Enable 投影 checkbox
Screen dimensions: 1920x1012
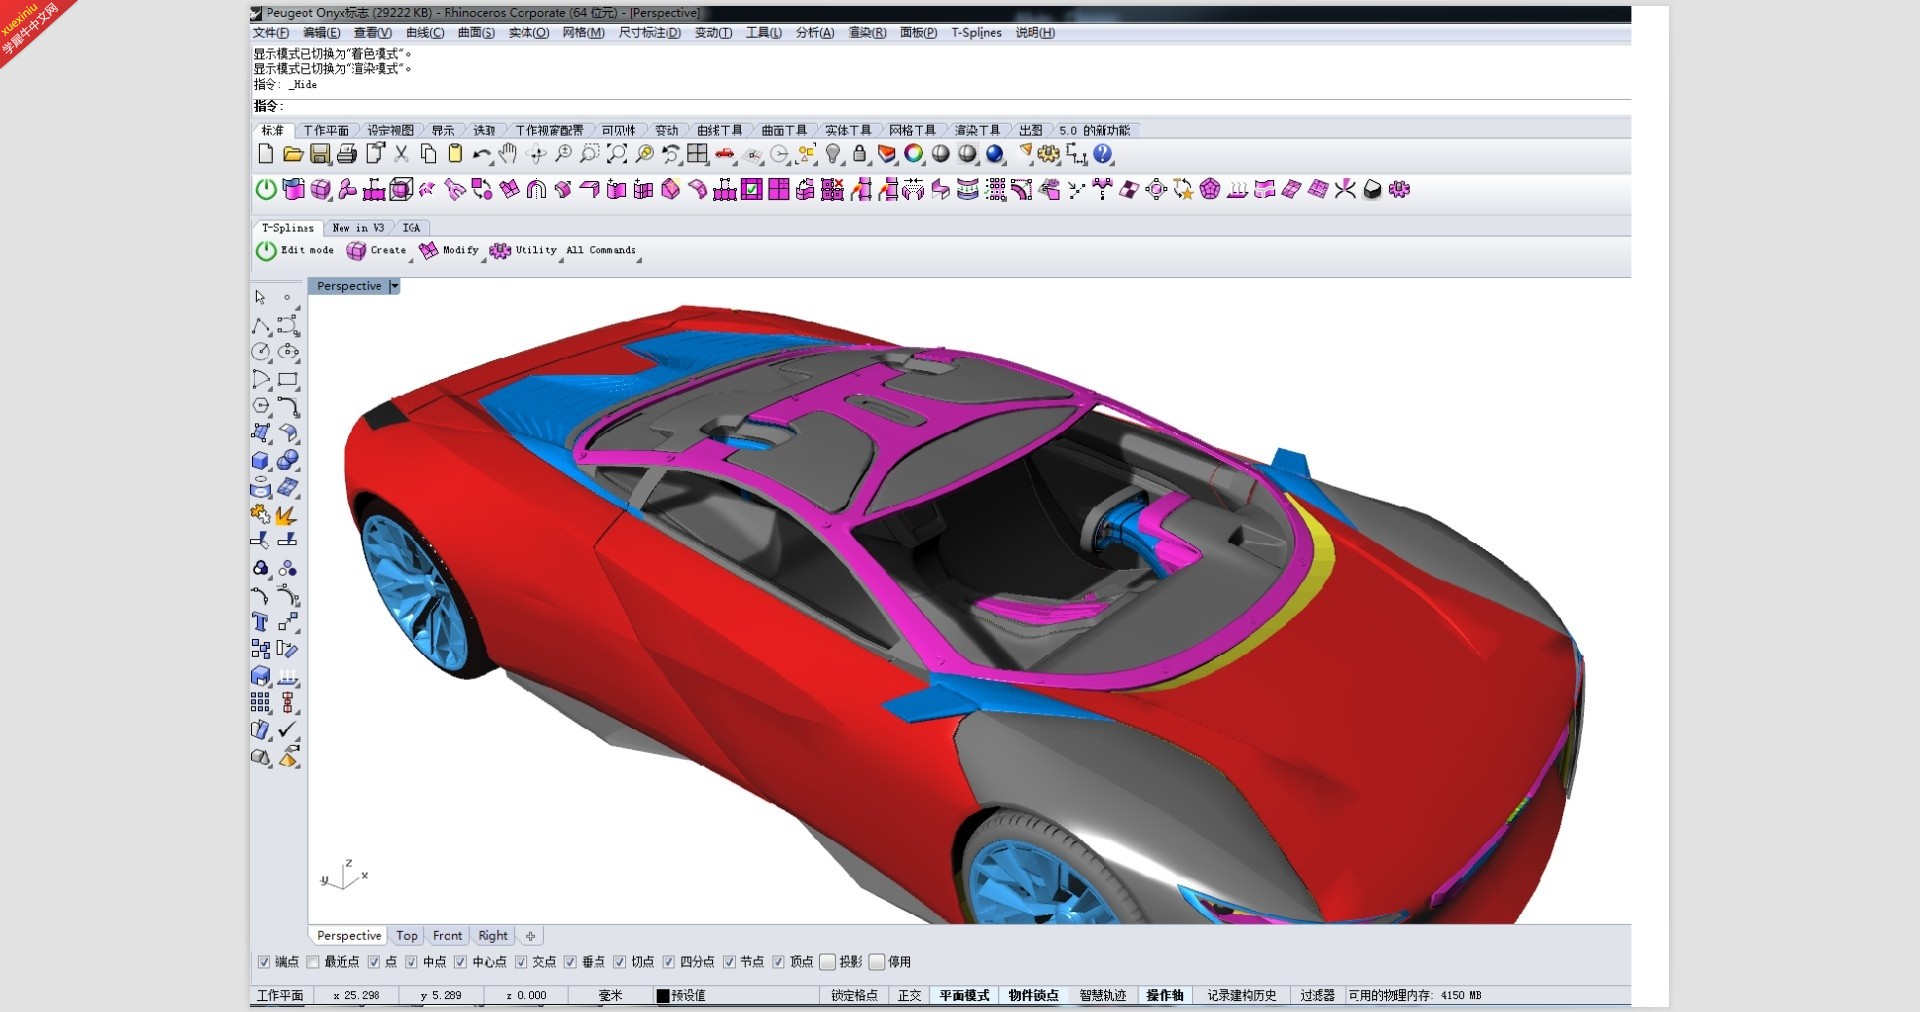point(827,962)
